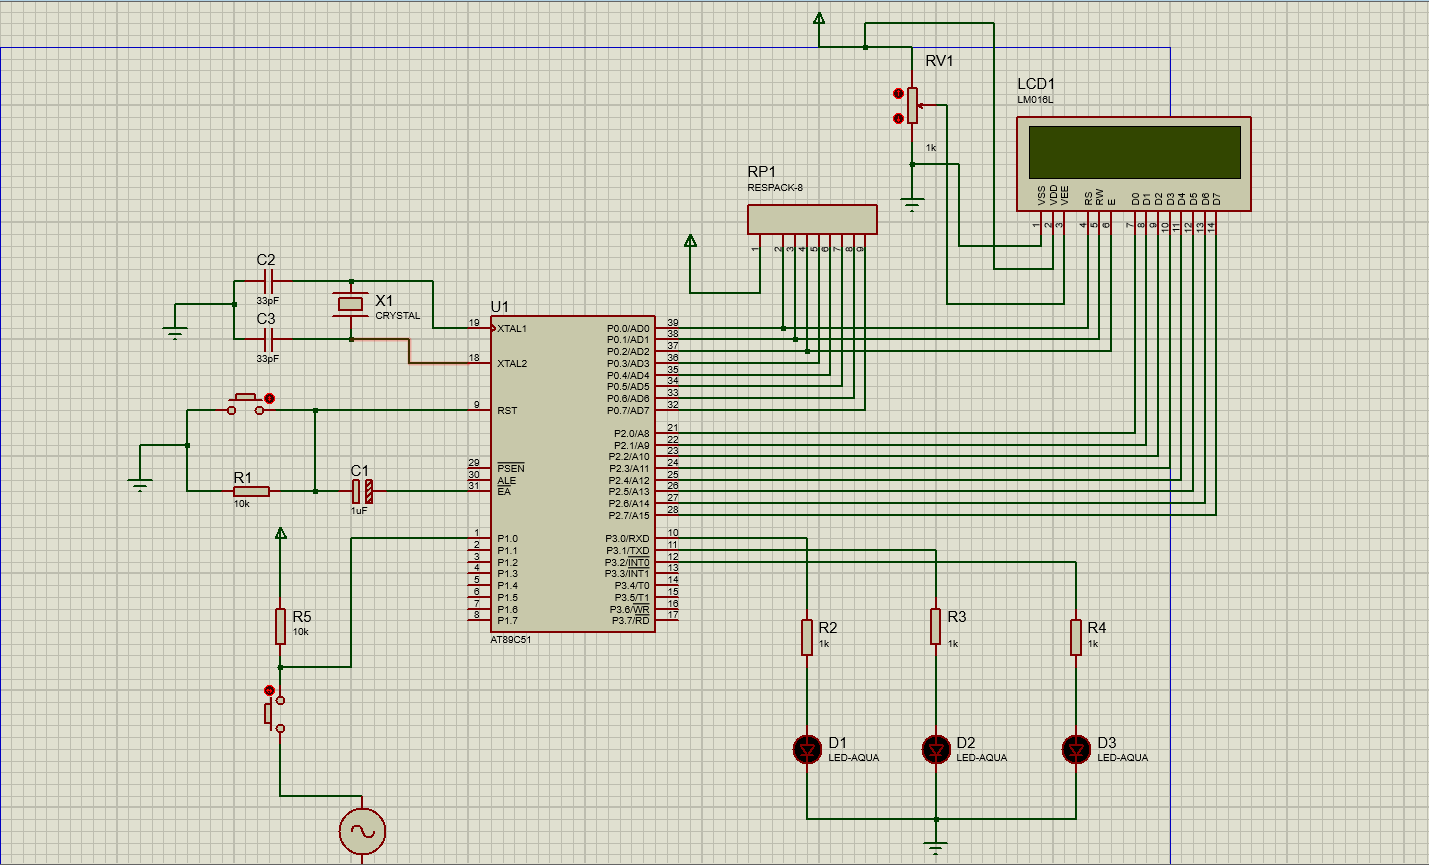Click the power terminal left of RP1

point(690,241)
